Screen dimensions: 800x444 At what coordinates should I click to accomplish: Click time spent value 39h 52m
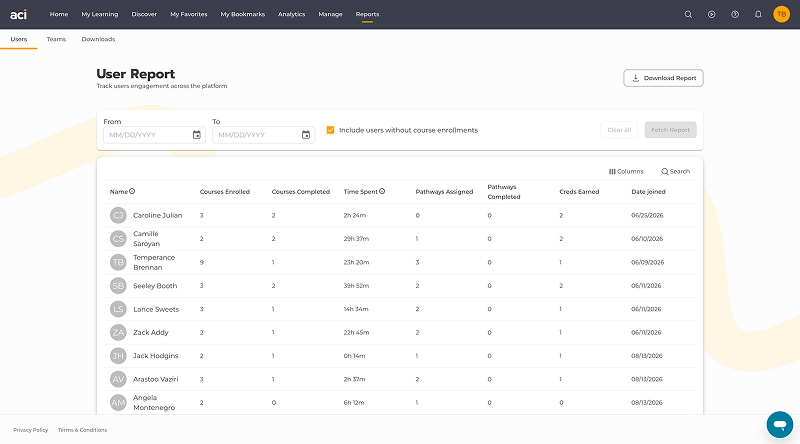[356, 286]
